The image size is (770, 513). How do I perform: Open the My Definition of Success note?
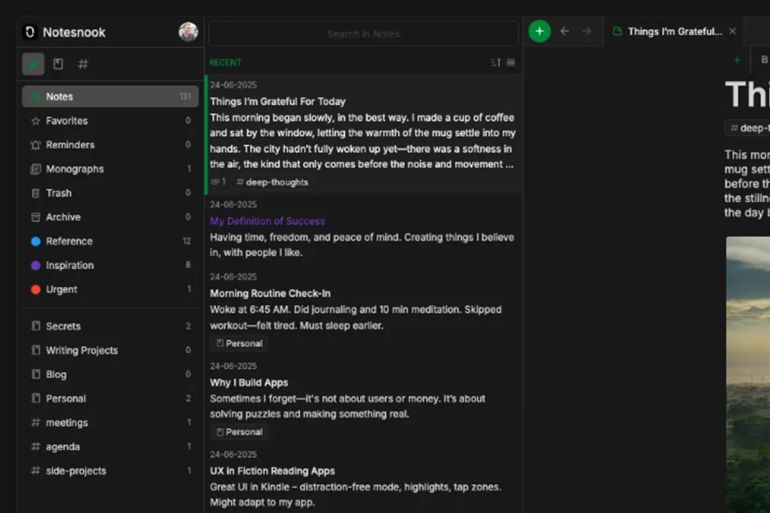click(267, 221)
